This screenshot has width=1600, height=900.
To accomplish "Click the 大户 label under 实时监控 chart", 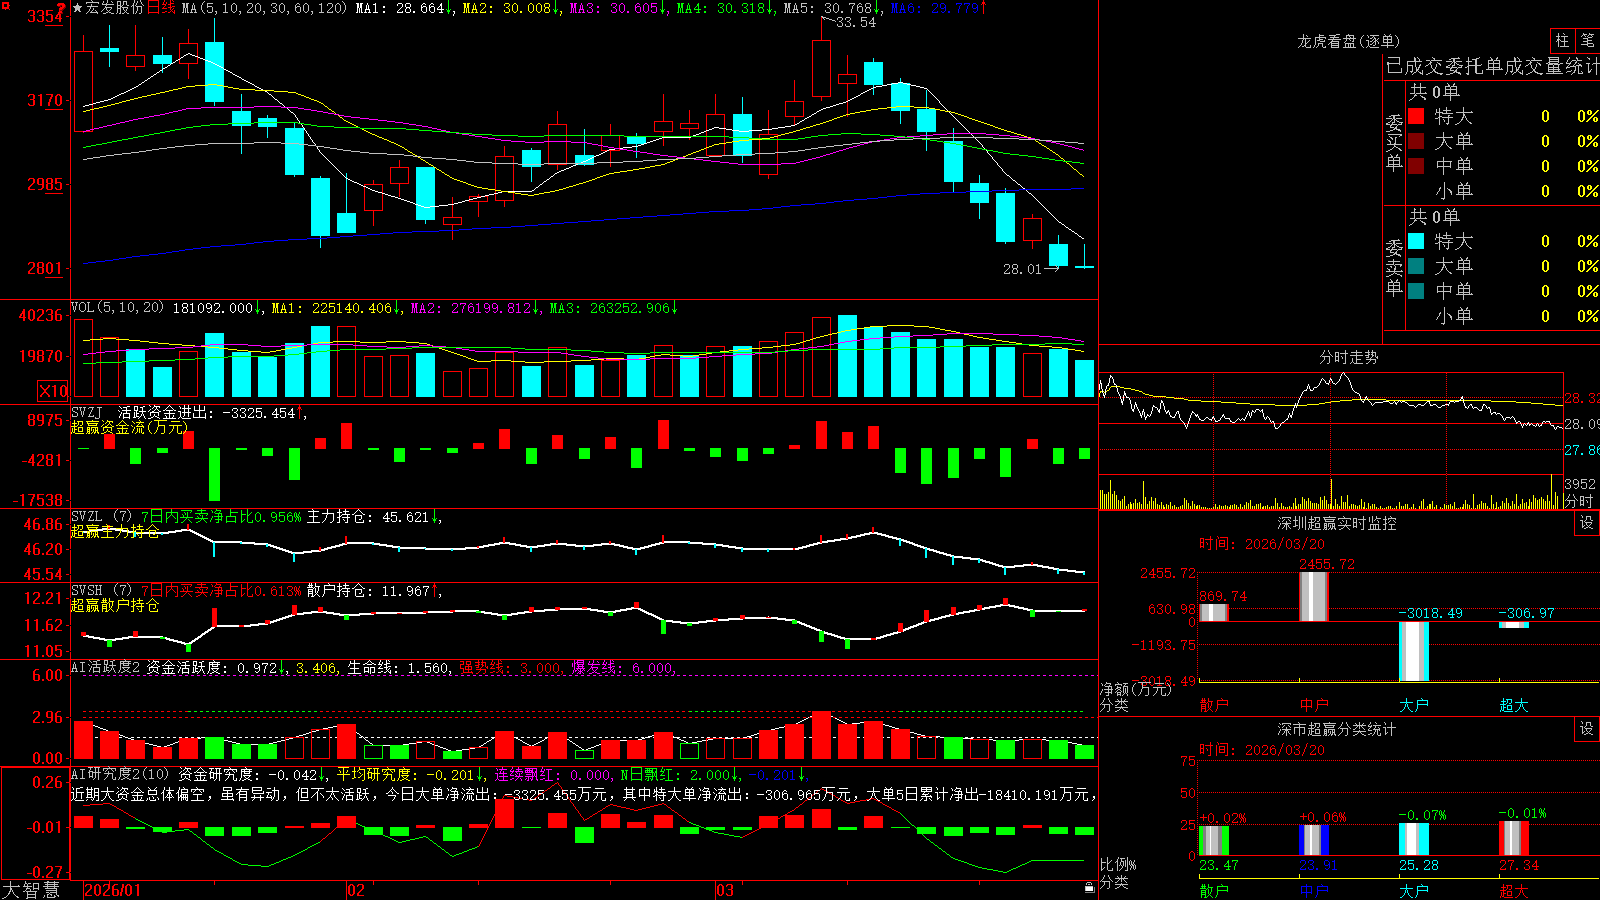I will (1414, 705).
